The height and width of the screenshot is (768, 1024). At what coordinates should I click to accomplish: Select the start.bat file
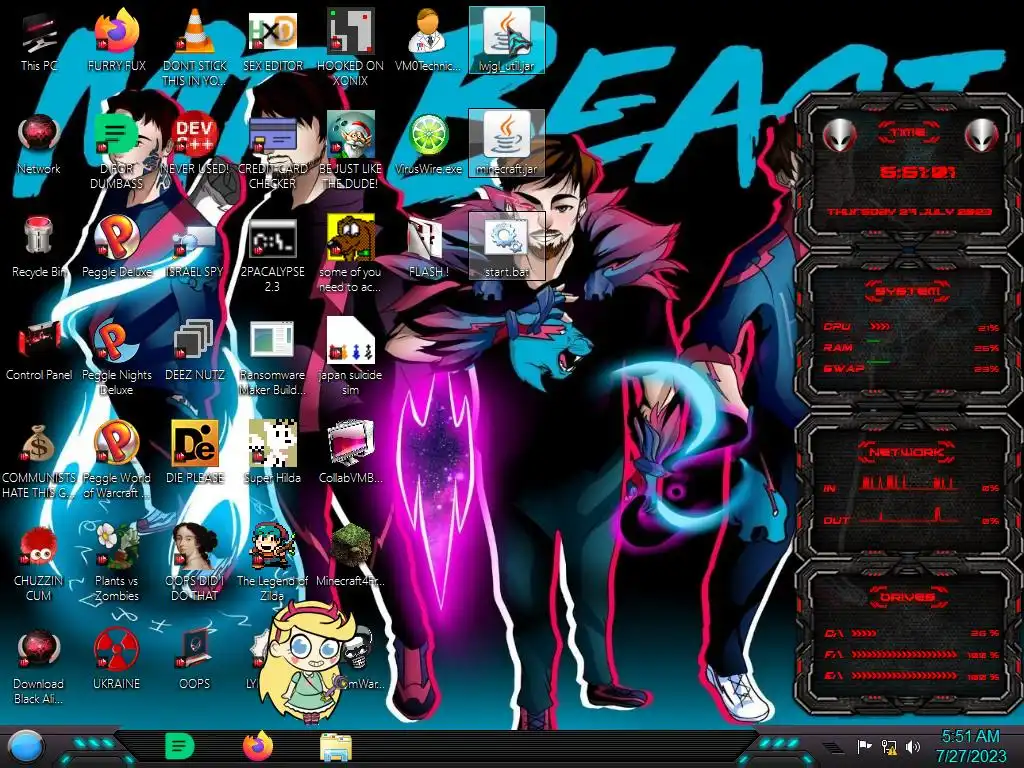tap(506, 246)
